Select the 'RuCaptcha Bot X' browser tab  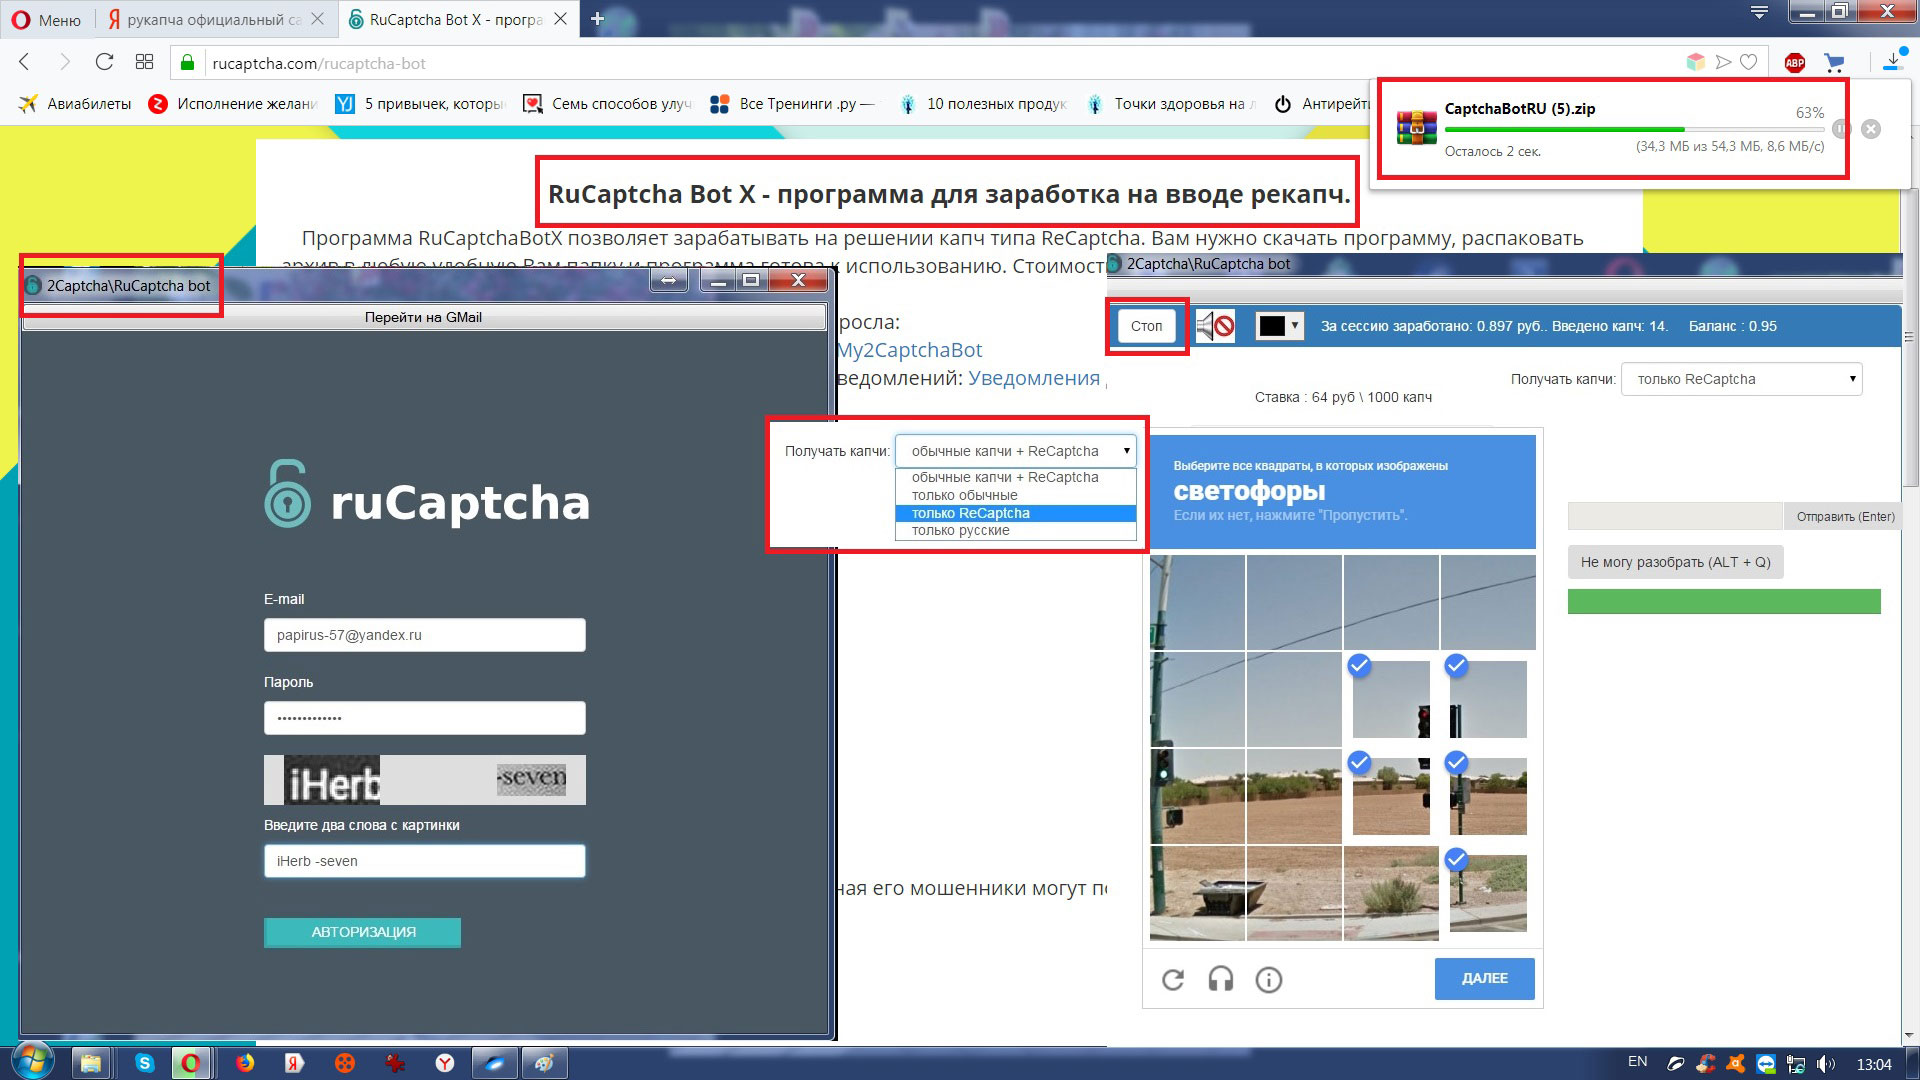pos(457,19)
